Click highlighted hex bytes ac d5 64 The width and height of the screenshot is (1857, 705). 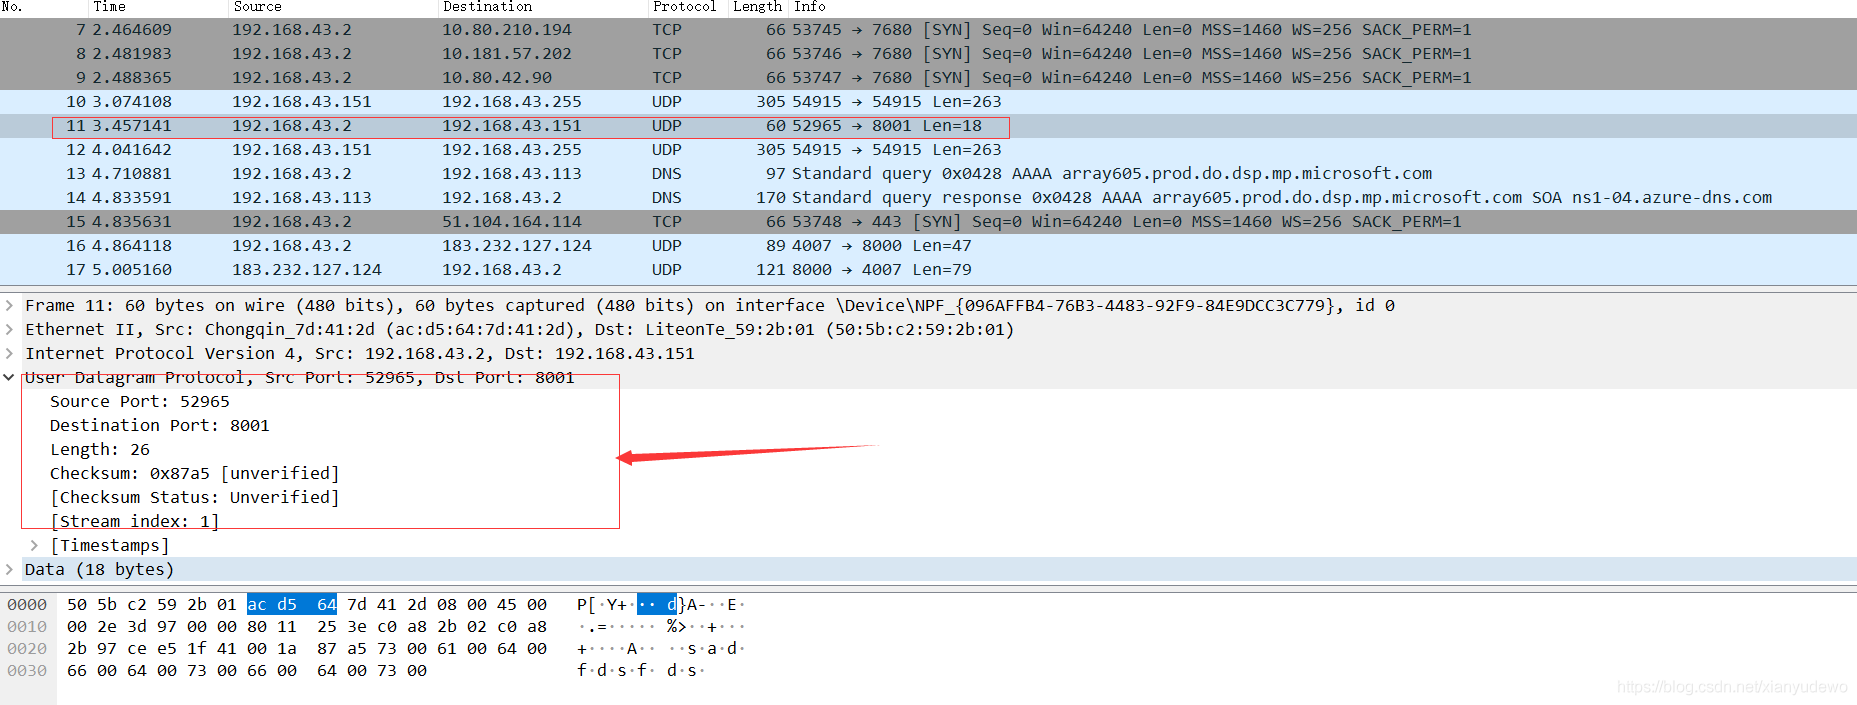pyautogui.click(x=292, y=605)
